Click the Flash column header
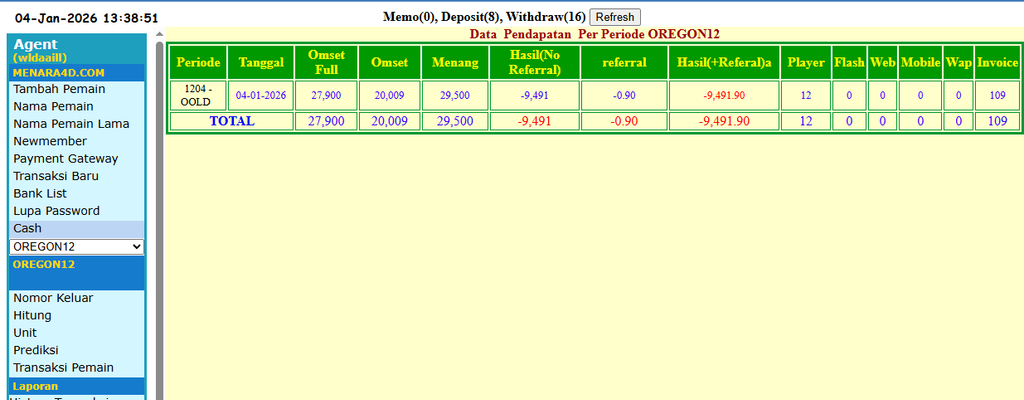1024x400 pixels. click(x=849, y=63)
